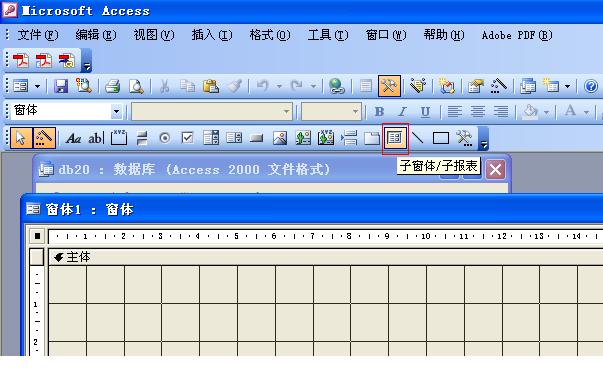
Task: Select the Line drawing tool
Action: pos(418,138)
